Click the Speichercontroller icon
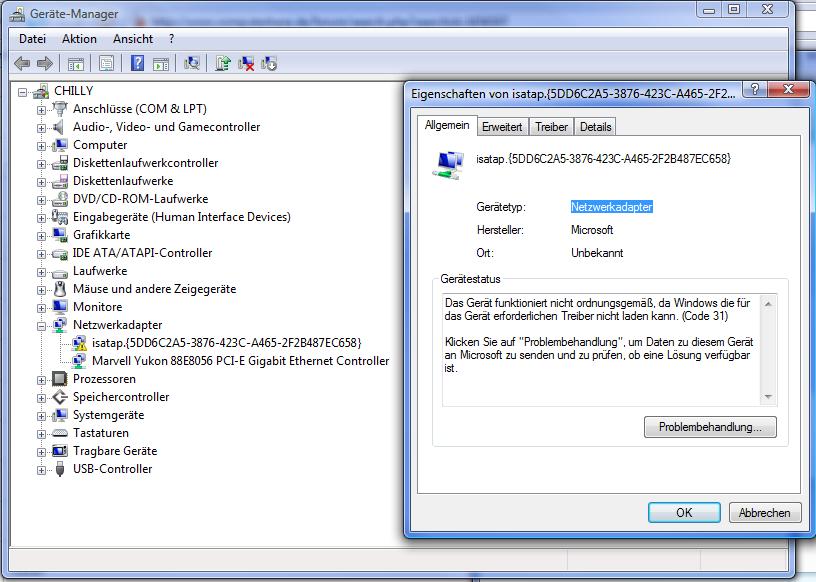This screenshot has height=582, width=816. click(60, 397)
